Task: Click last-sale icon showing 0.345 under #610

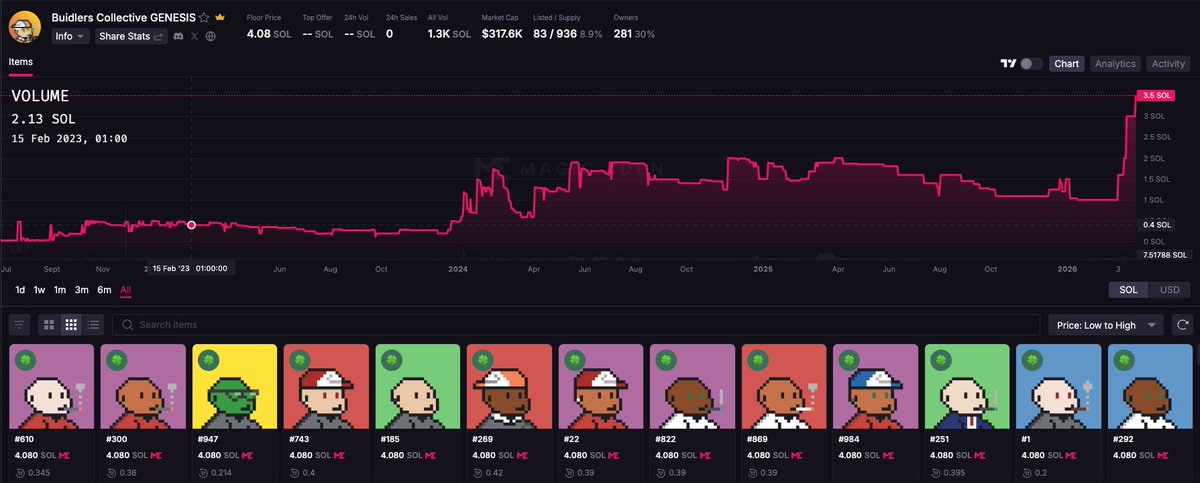Action: pyautogui.click(x=20, y=471)
